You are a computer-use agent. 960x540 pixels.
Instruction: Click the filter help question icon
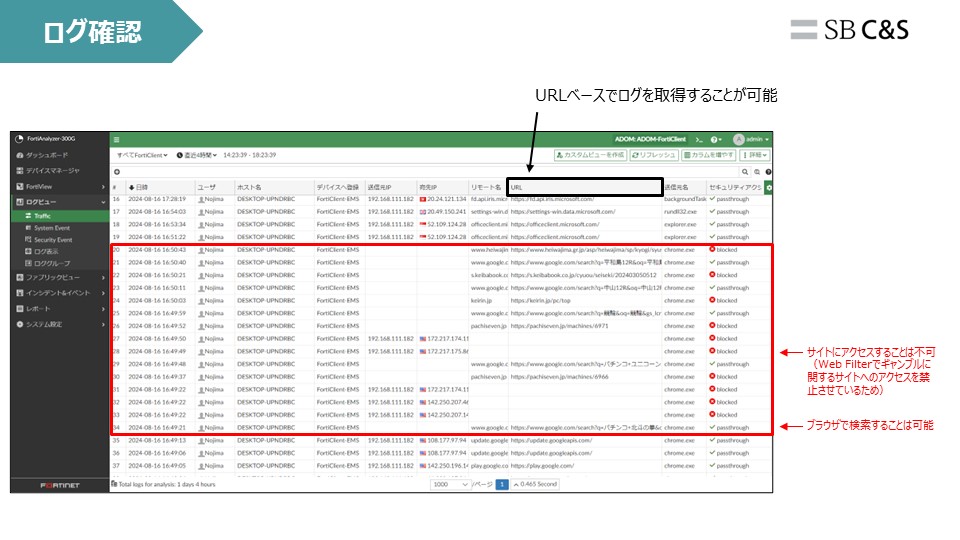point(768,172)
